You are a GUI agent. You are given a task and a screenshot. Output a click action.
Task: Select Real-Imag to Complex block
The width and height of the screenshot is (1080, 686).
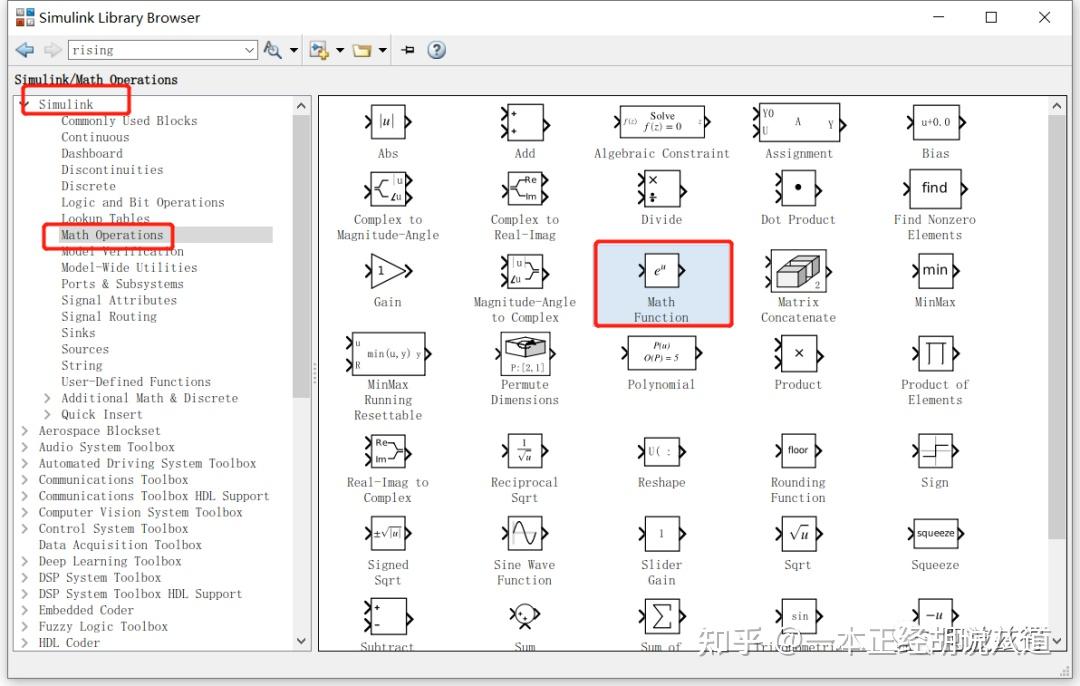(388, 451)
